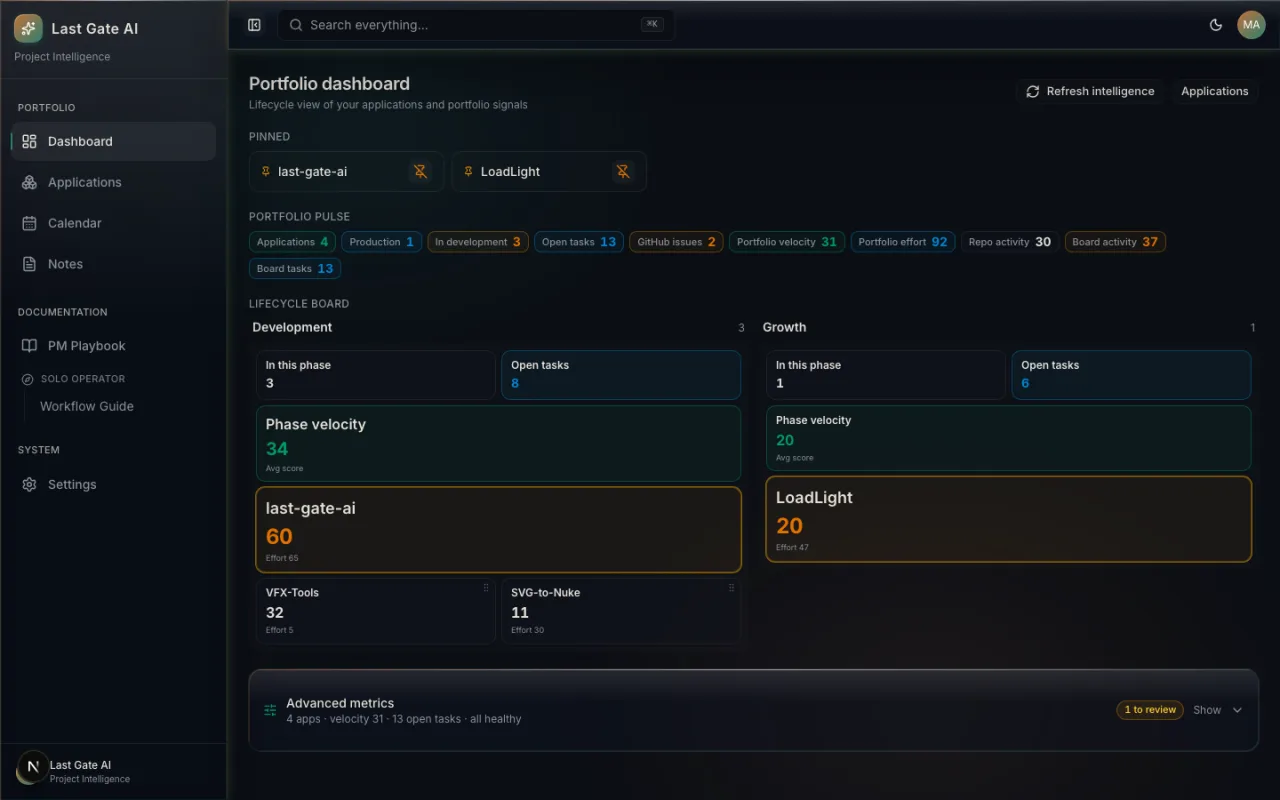The width and height of the screenshot is (1280, 800).
Task: Open Notes from the sidebar
Action: click(113, 264)
